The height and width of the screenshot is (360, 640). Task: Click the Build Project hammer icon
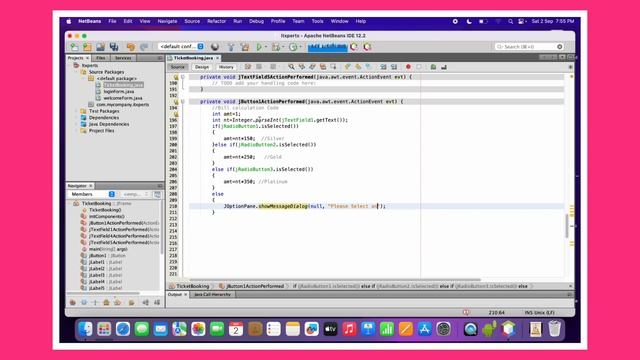click(x=231, y=47)
